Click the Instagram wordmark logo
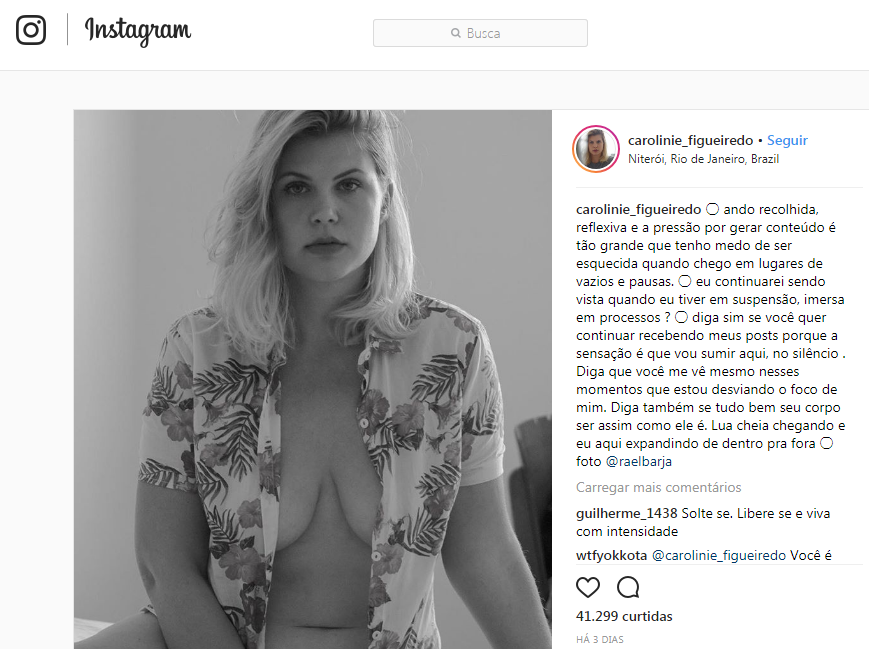Image resolution: width=869 pixels, height=649 pixels. tap(137, 30)
